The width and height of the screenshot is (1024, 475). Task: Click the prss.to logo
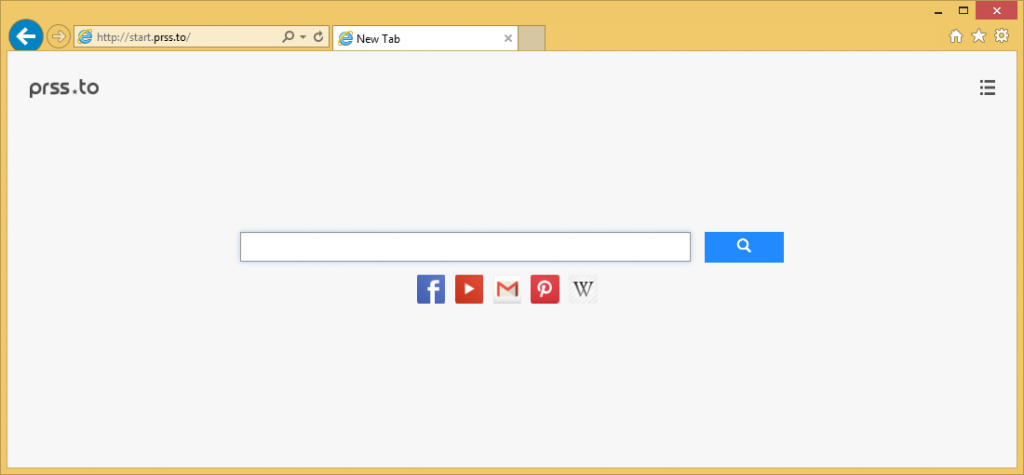[64, 88]
